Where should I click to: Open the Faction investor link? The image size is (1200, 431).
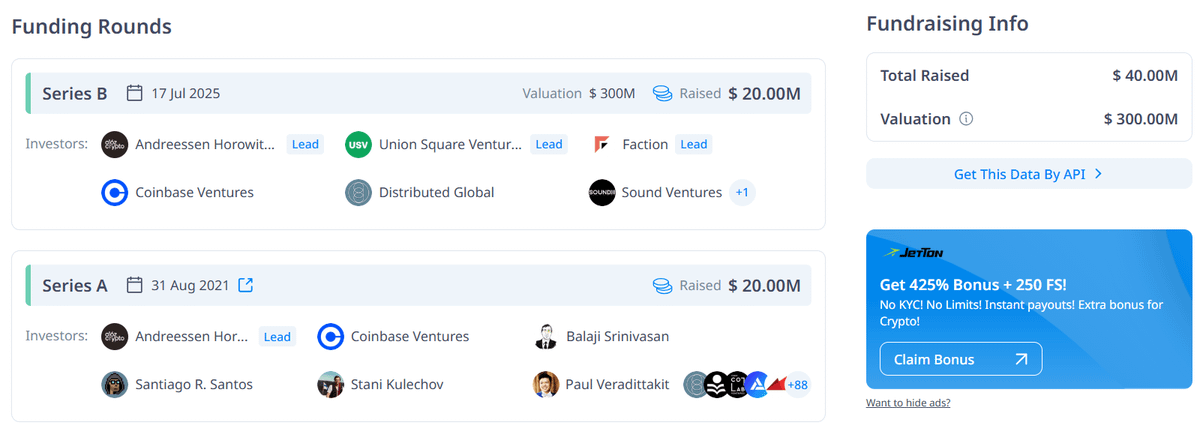click(x=645, y=145)
